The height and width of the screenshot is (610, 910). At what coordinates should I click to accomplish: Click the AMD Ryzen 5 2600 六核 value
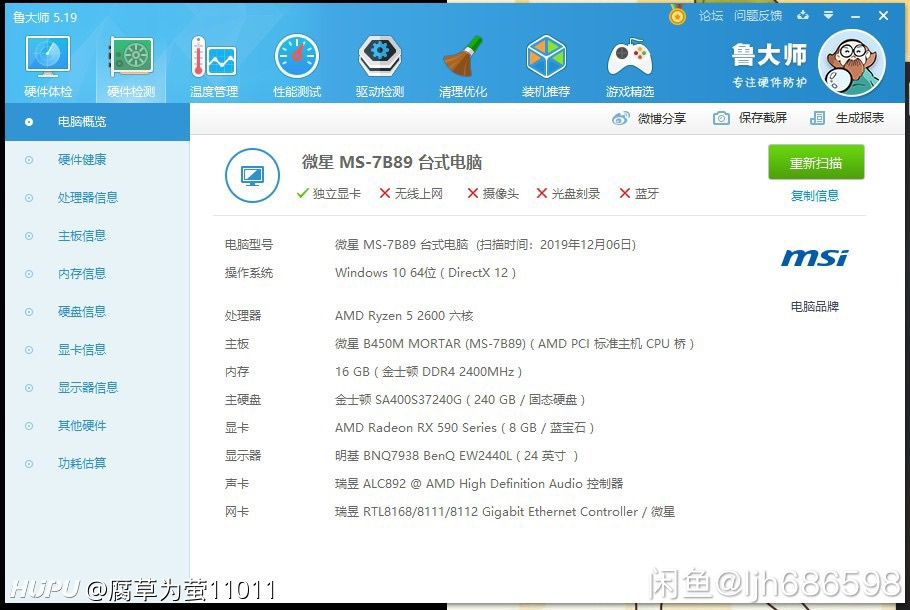click(404, 316)
